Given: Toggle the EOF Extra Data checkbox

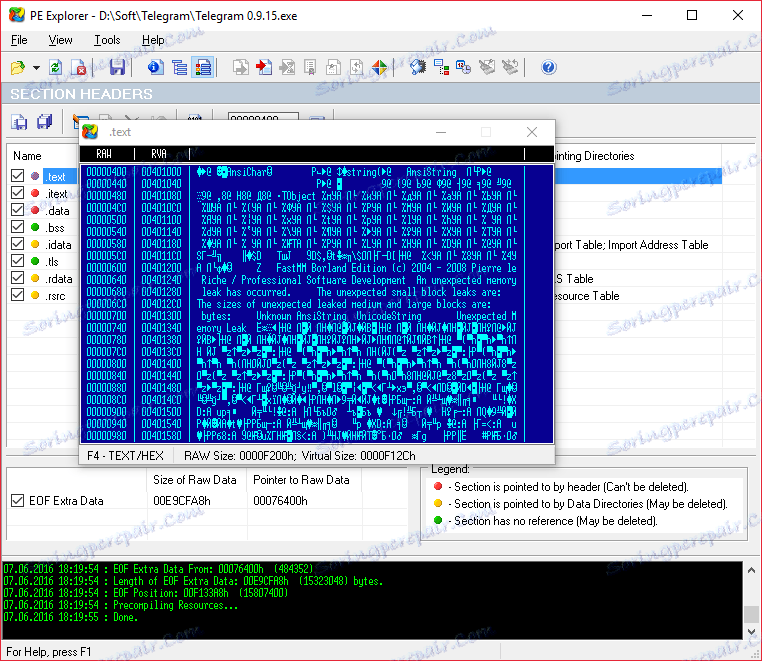Looking at the screenshot, I should click(17, 501).
